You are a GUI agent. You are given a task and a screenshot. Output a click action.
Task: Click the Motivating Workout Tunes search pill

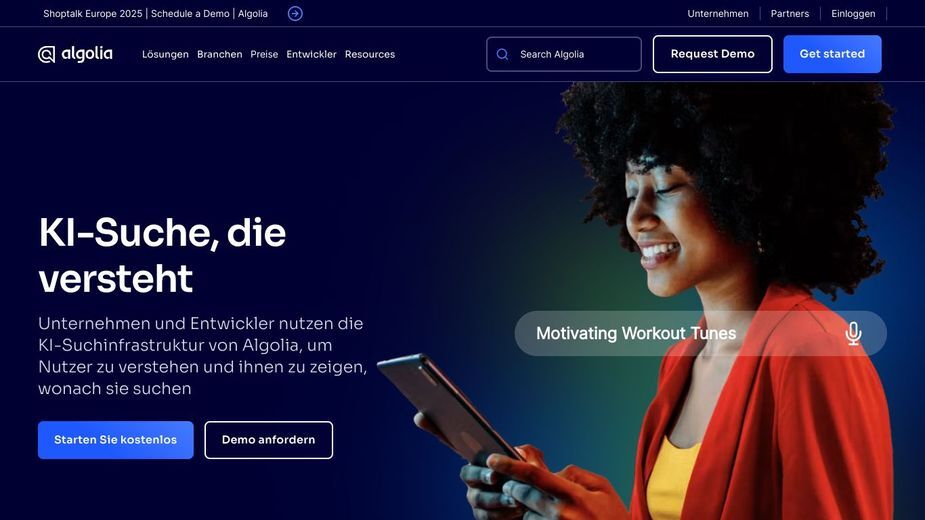tap(700, 333)
